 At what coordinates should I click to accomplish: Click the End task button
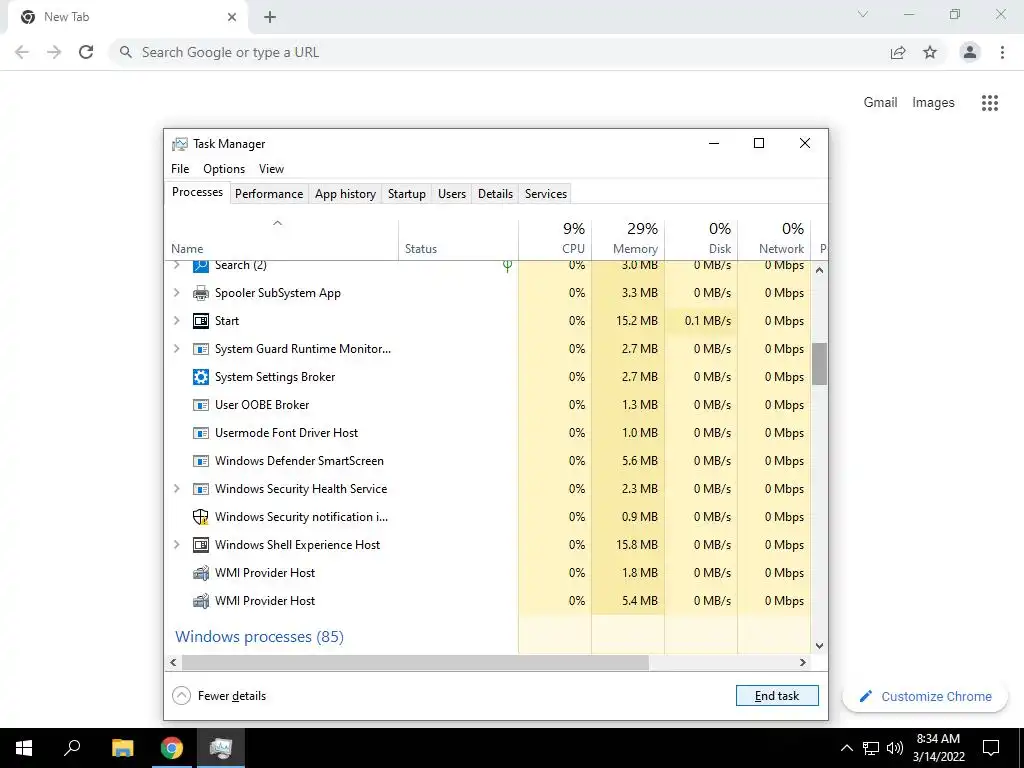(777, 696)
